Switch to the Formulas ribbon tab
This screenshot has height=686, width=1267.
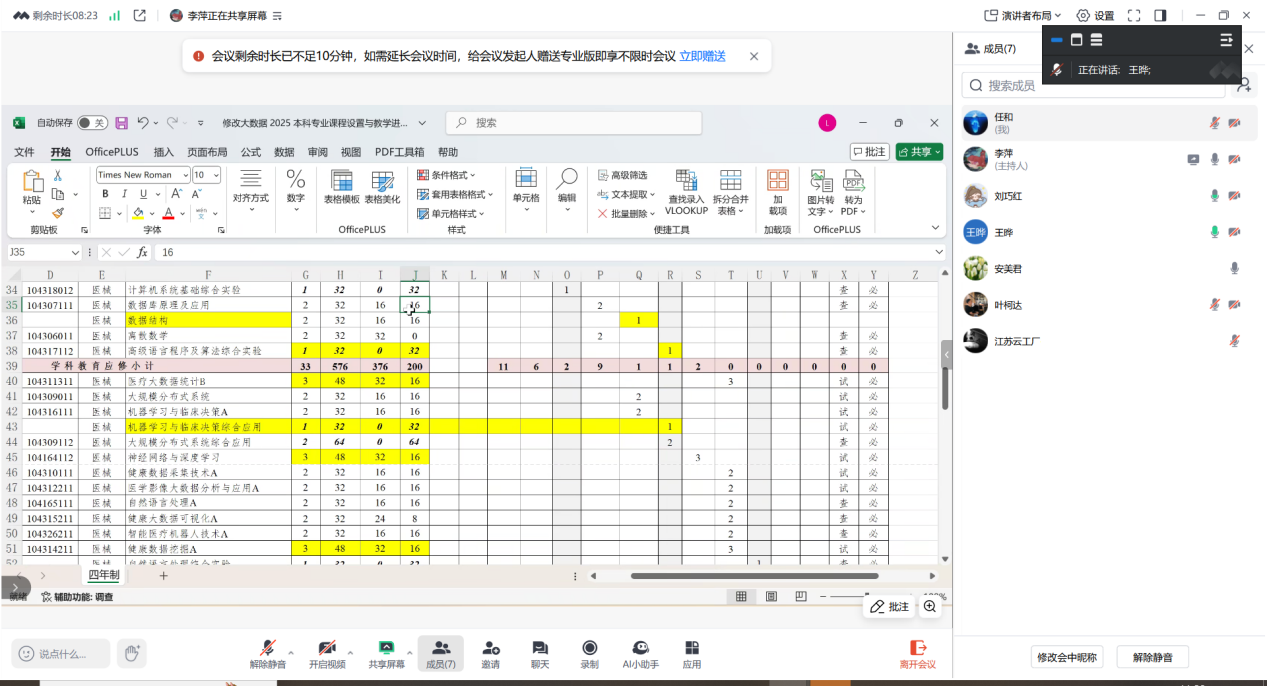pos(250,152)
